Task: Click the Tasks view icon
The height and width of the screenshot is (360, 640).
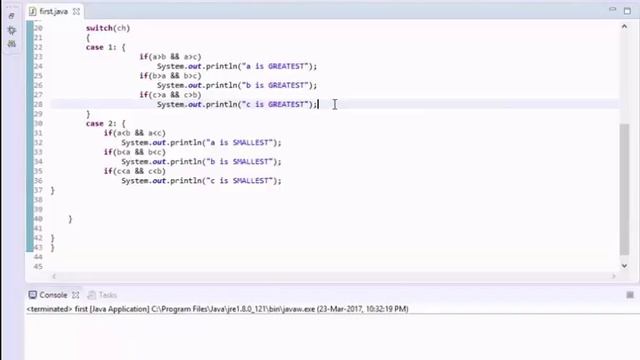Action: click(x=92, y=295)
